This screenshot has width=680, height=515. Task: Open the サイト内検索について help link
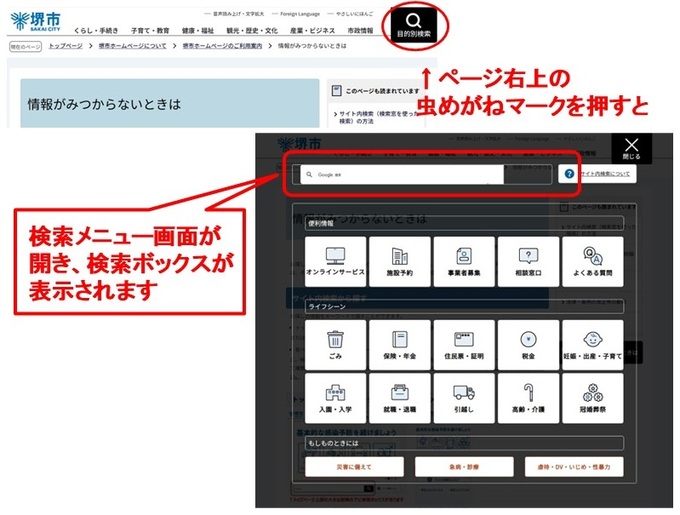point(601,174)
